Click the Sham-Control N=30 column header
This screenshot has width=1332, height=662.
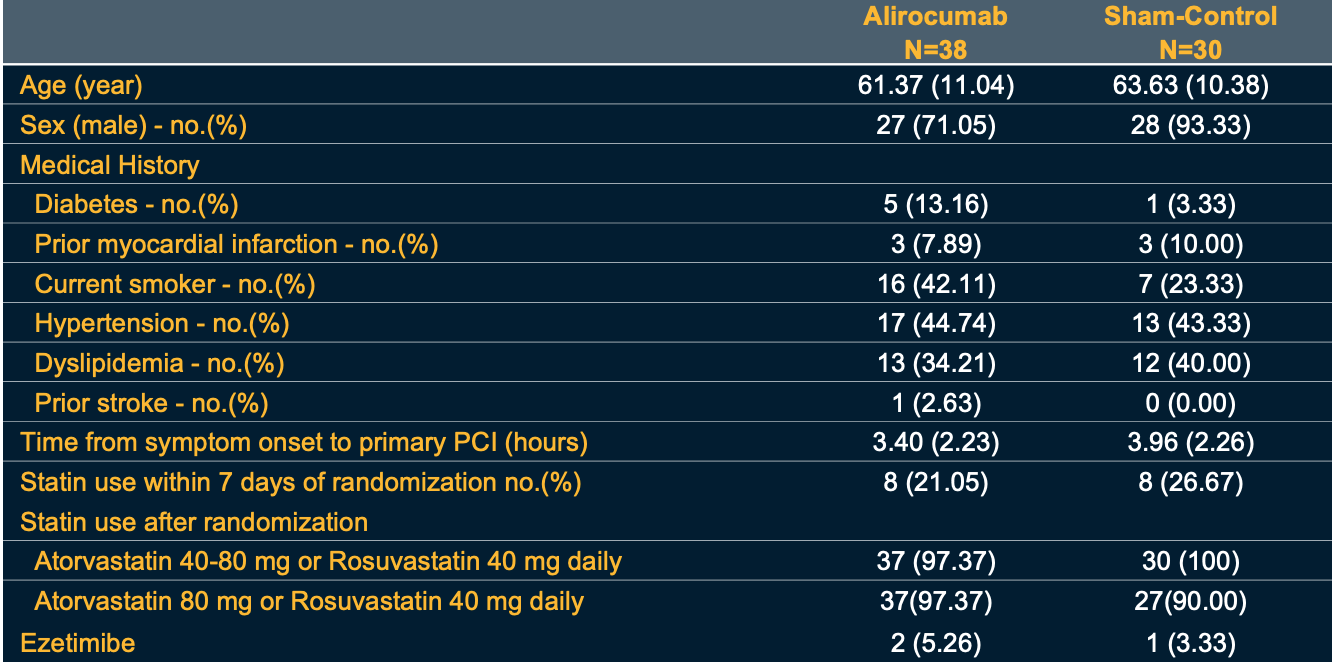click(x=1190, y=32)
